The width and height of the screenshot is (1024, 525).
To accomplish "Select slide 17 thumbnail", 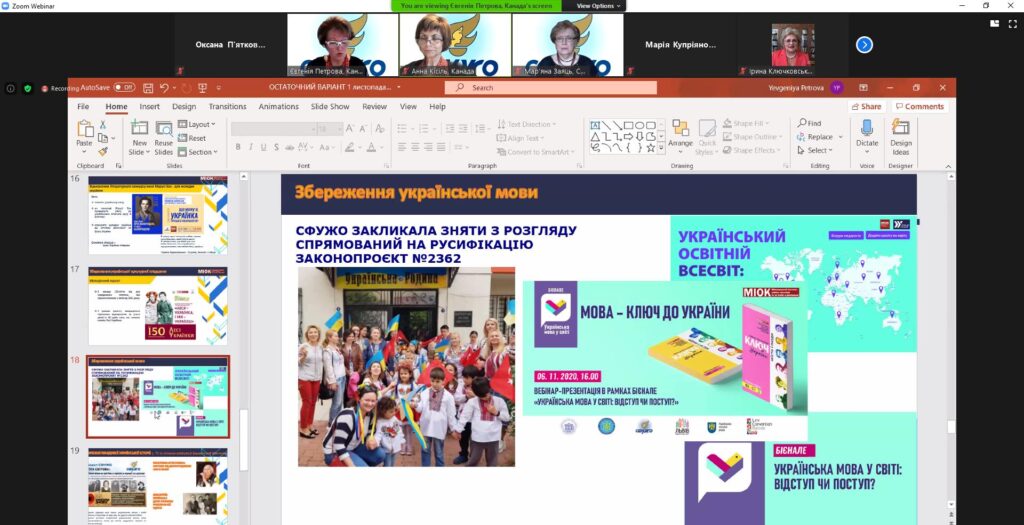I will tap(158, 304).
